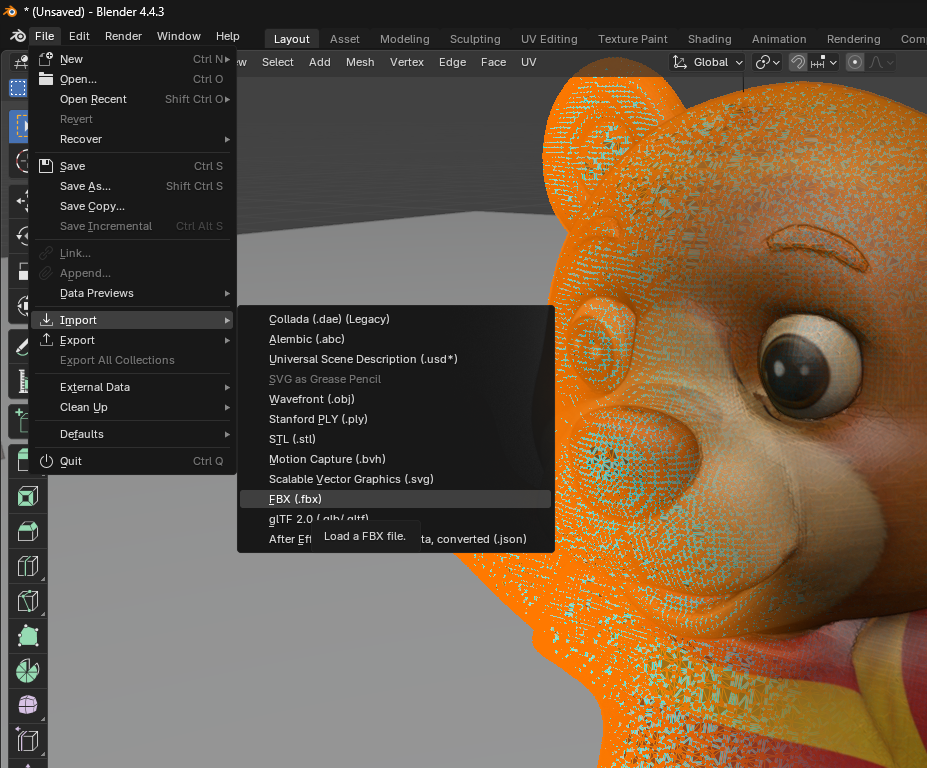
Task: Choose STL (.stl) import option
Action: (x=395, y=439)
